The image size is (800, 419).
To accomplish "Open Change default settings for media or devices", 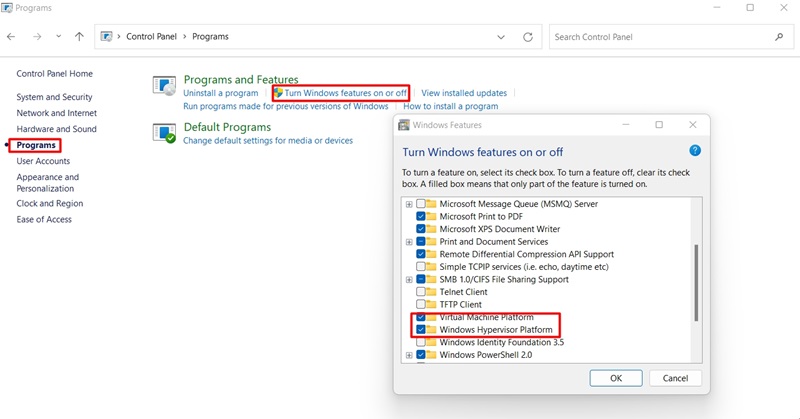I will 268,140.
